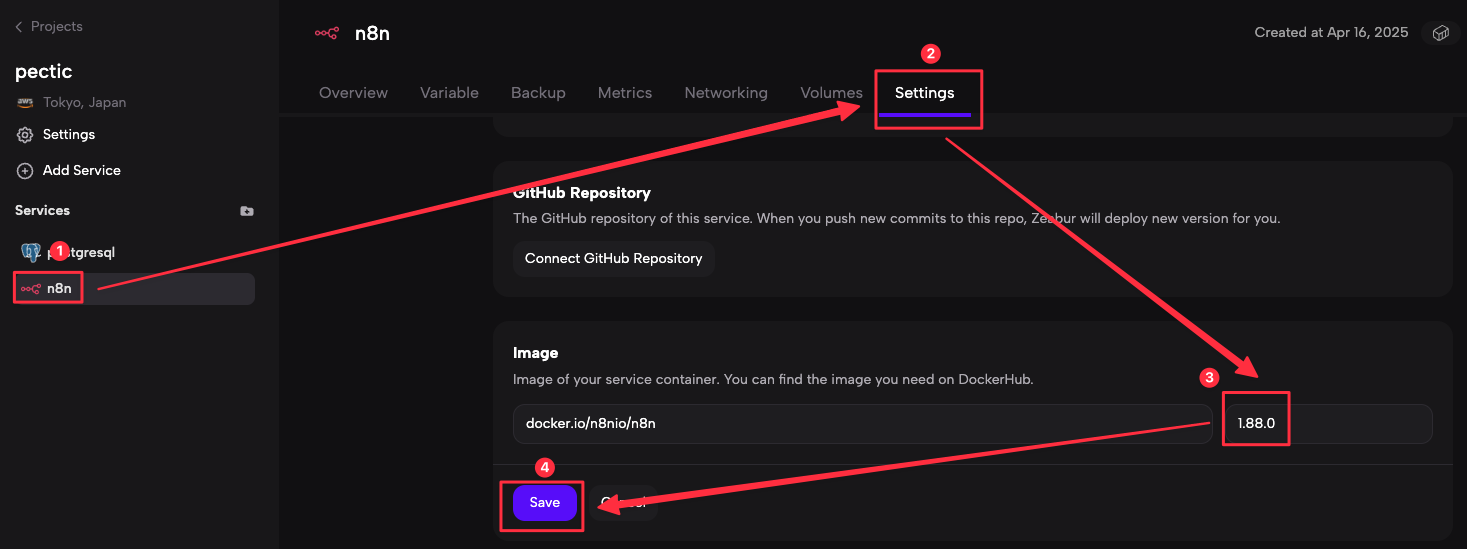1467x549 pixels.
Task: Save the image settings
Action: coord(545,503)
